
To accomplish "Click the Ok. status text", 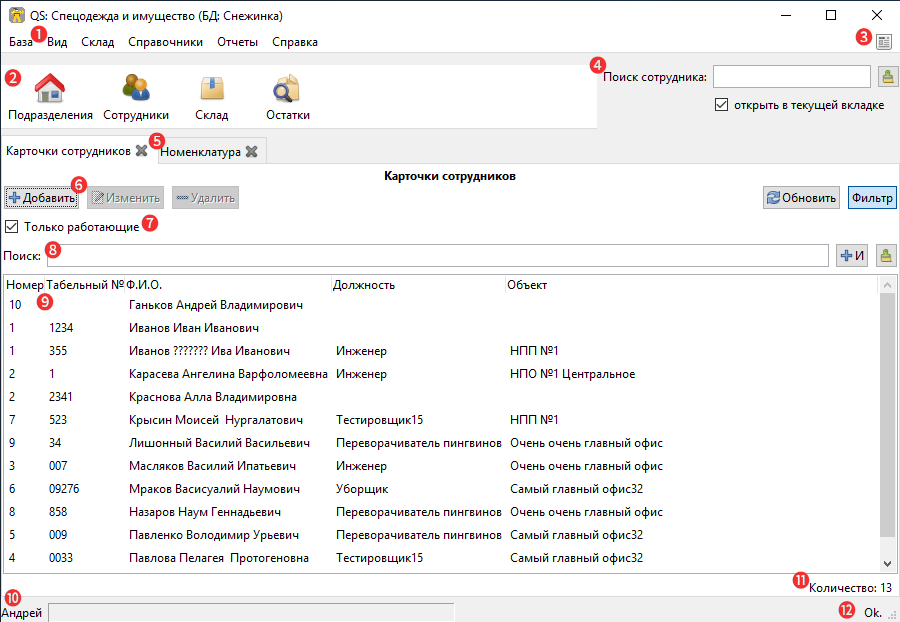I will point(872,613).
